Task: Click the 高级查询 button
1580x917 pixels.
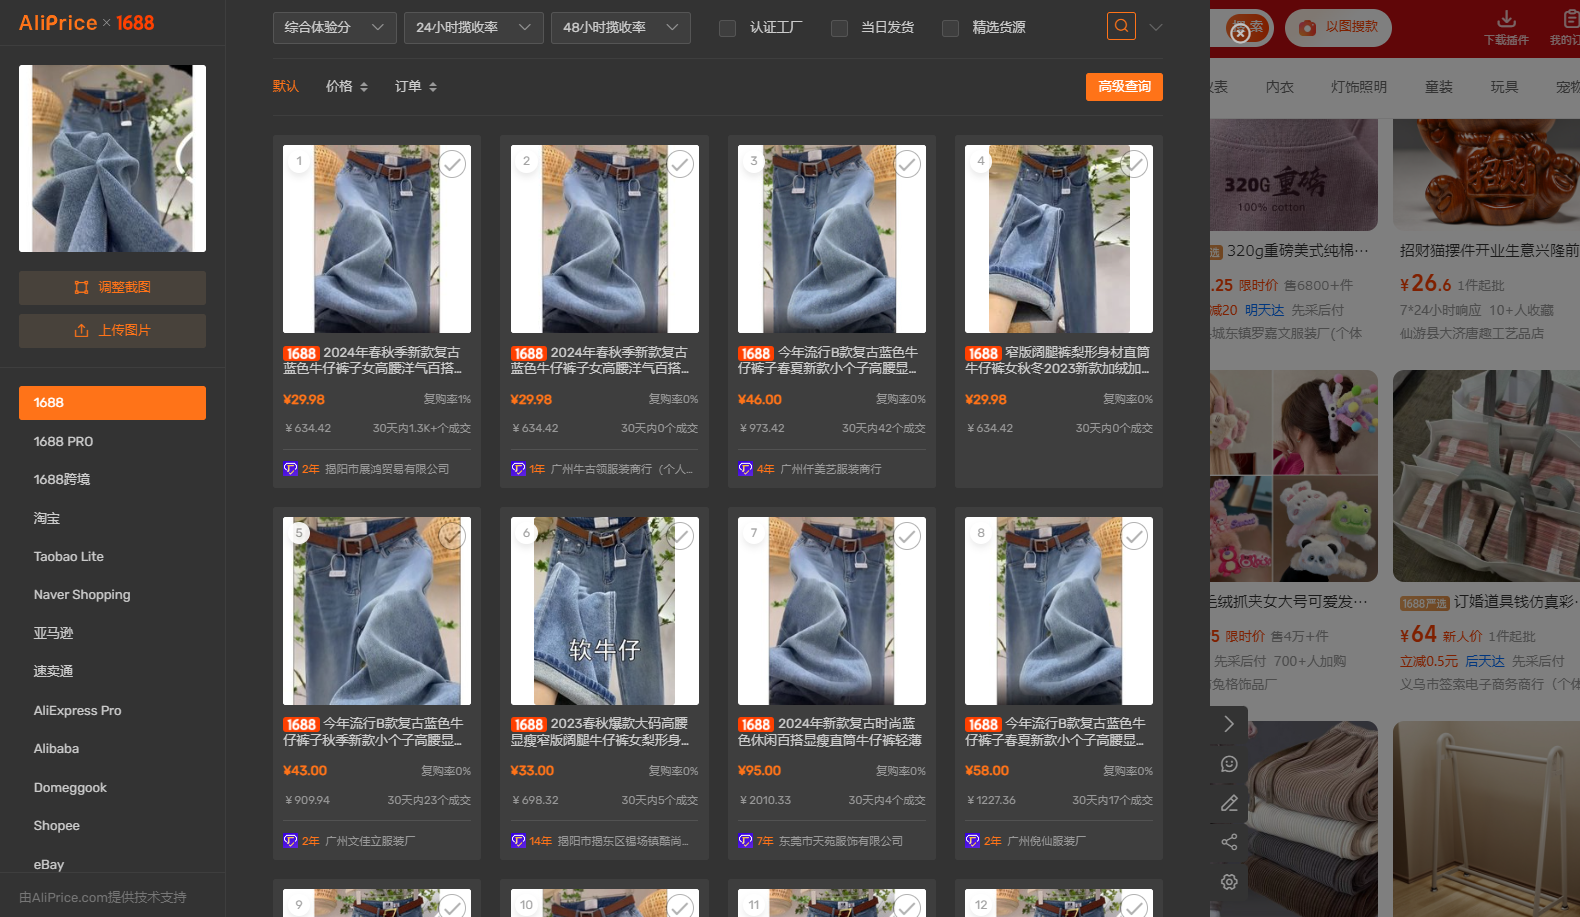Action: click(x=1124, y=87)
